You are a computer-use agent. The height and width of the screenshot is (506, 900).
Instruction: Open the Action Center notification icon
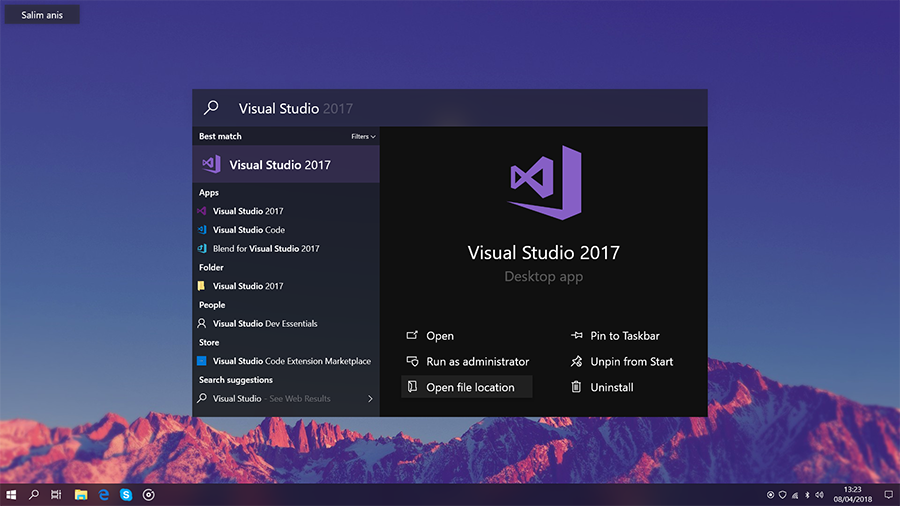pos(889,495)
